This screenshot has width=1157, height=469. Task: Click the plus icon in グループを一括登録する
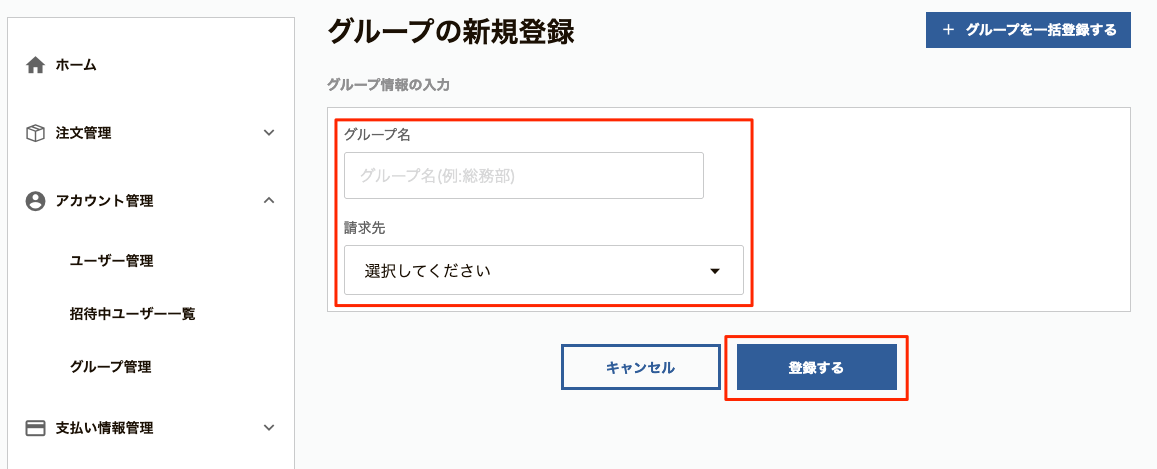(949, 30)
